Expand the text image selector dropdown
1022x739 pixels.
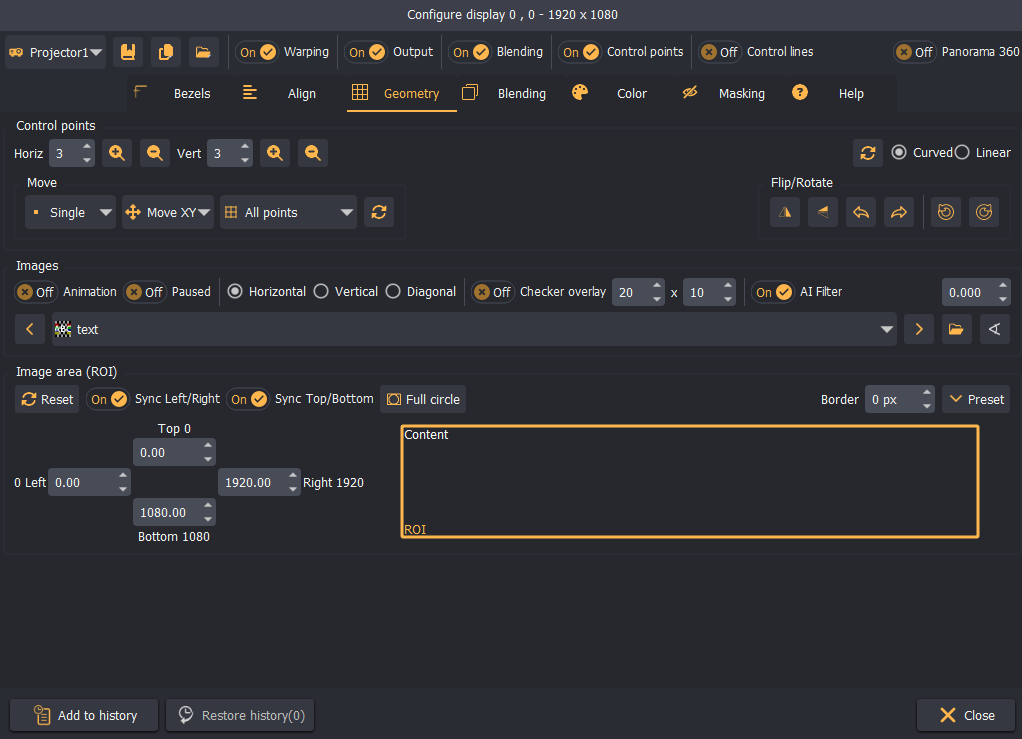474,329
